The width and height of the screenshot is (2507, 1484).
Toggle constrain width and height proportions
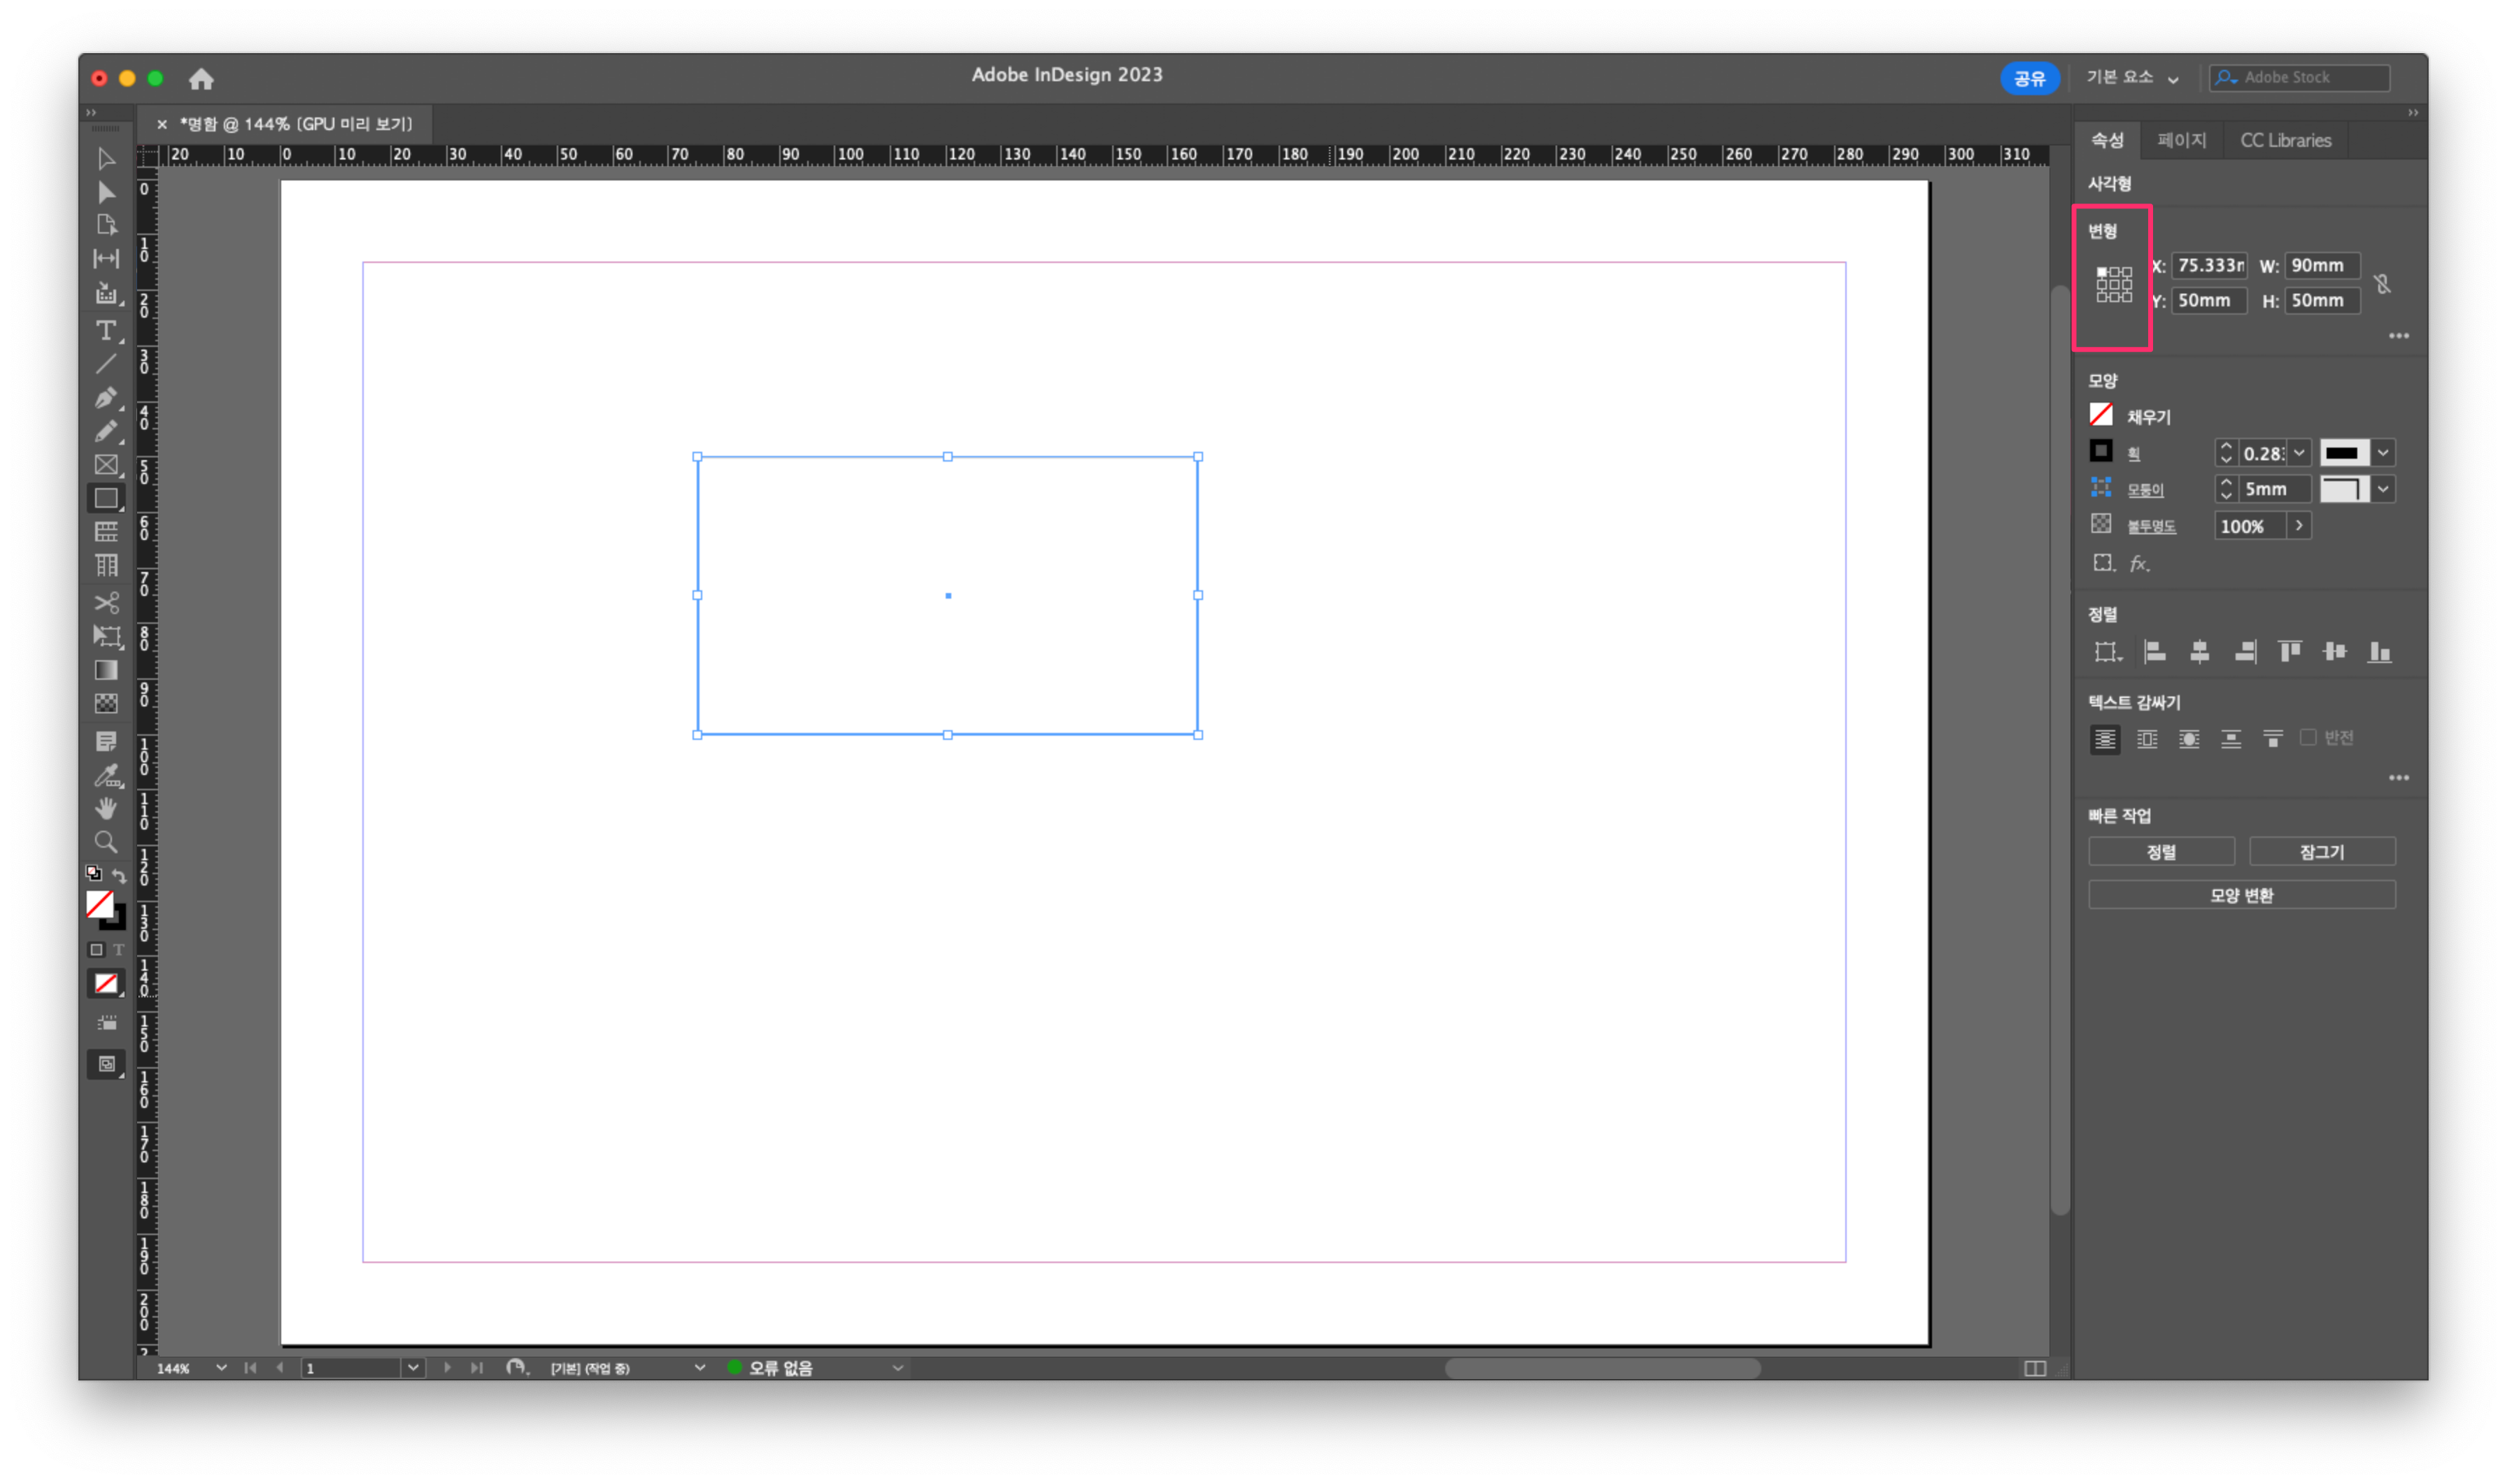[2383, 284]
